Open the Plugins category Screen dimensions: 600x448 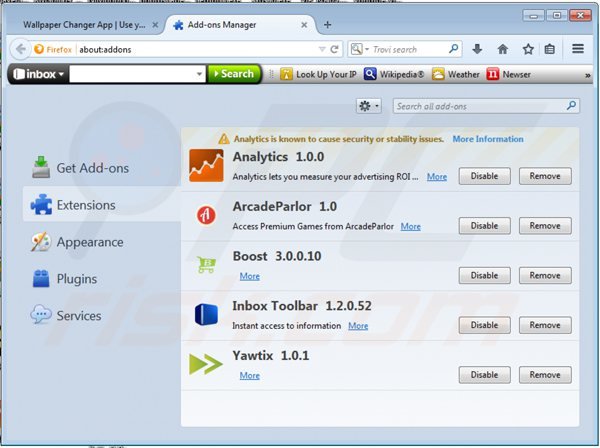pos(64,279)
